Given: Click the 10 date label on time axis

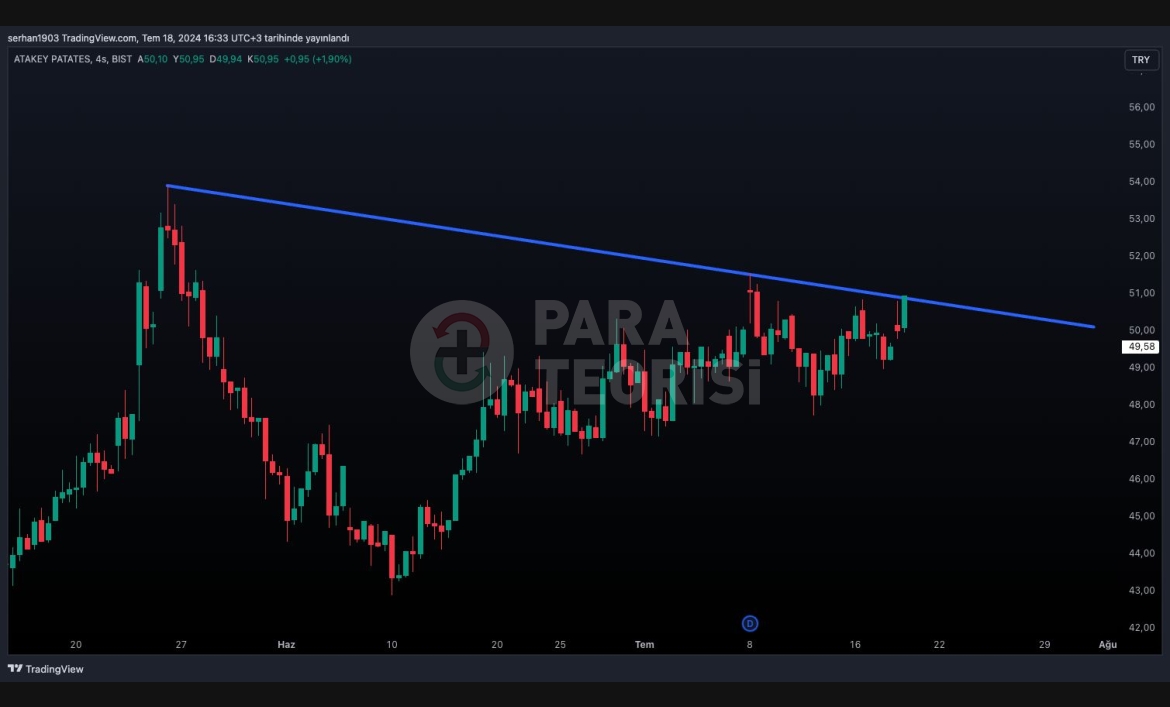Looking at the screenshot, I should pos(392,644).
